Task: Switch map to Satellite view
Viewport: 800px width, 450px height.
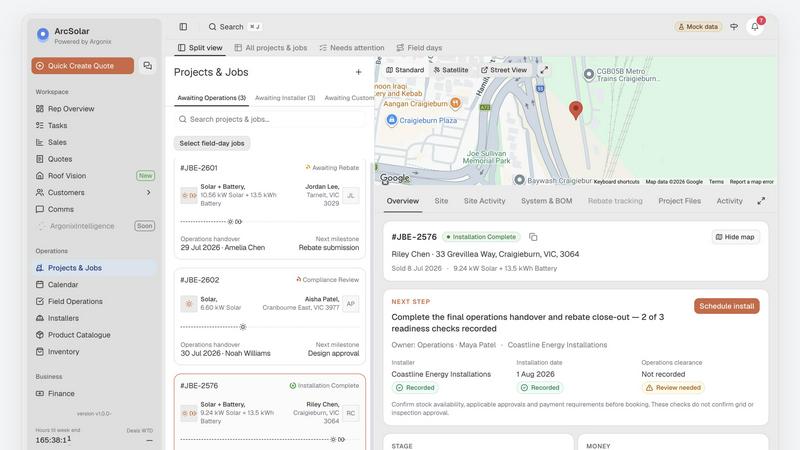Action: pos(451,70)
